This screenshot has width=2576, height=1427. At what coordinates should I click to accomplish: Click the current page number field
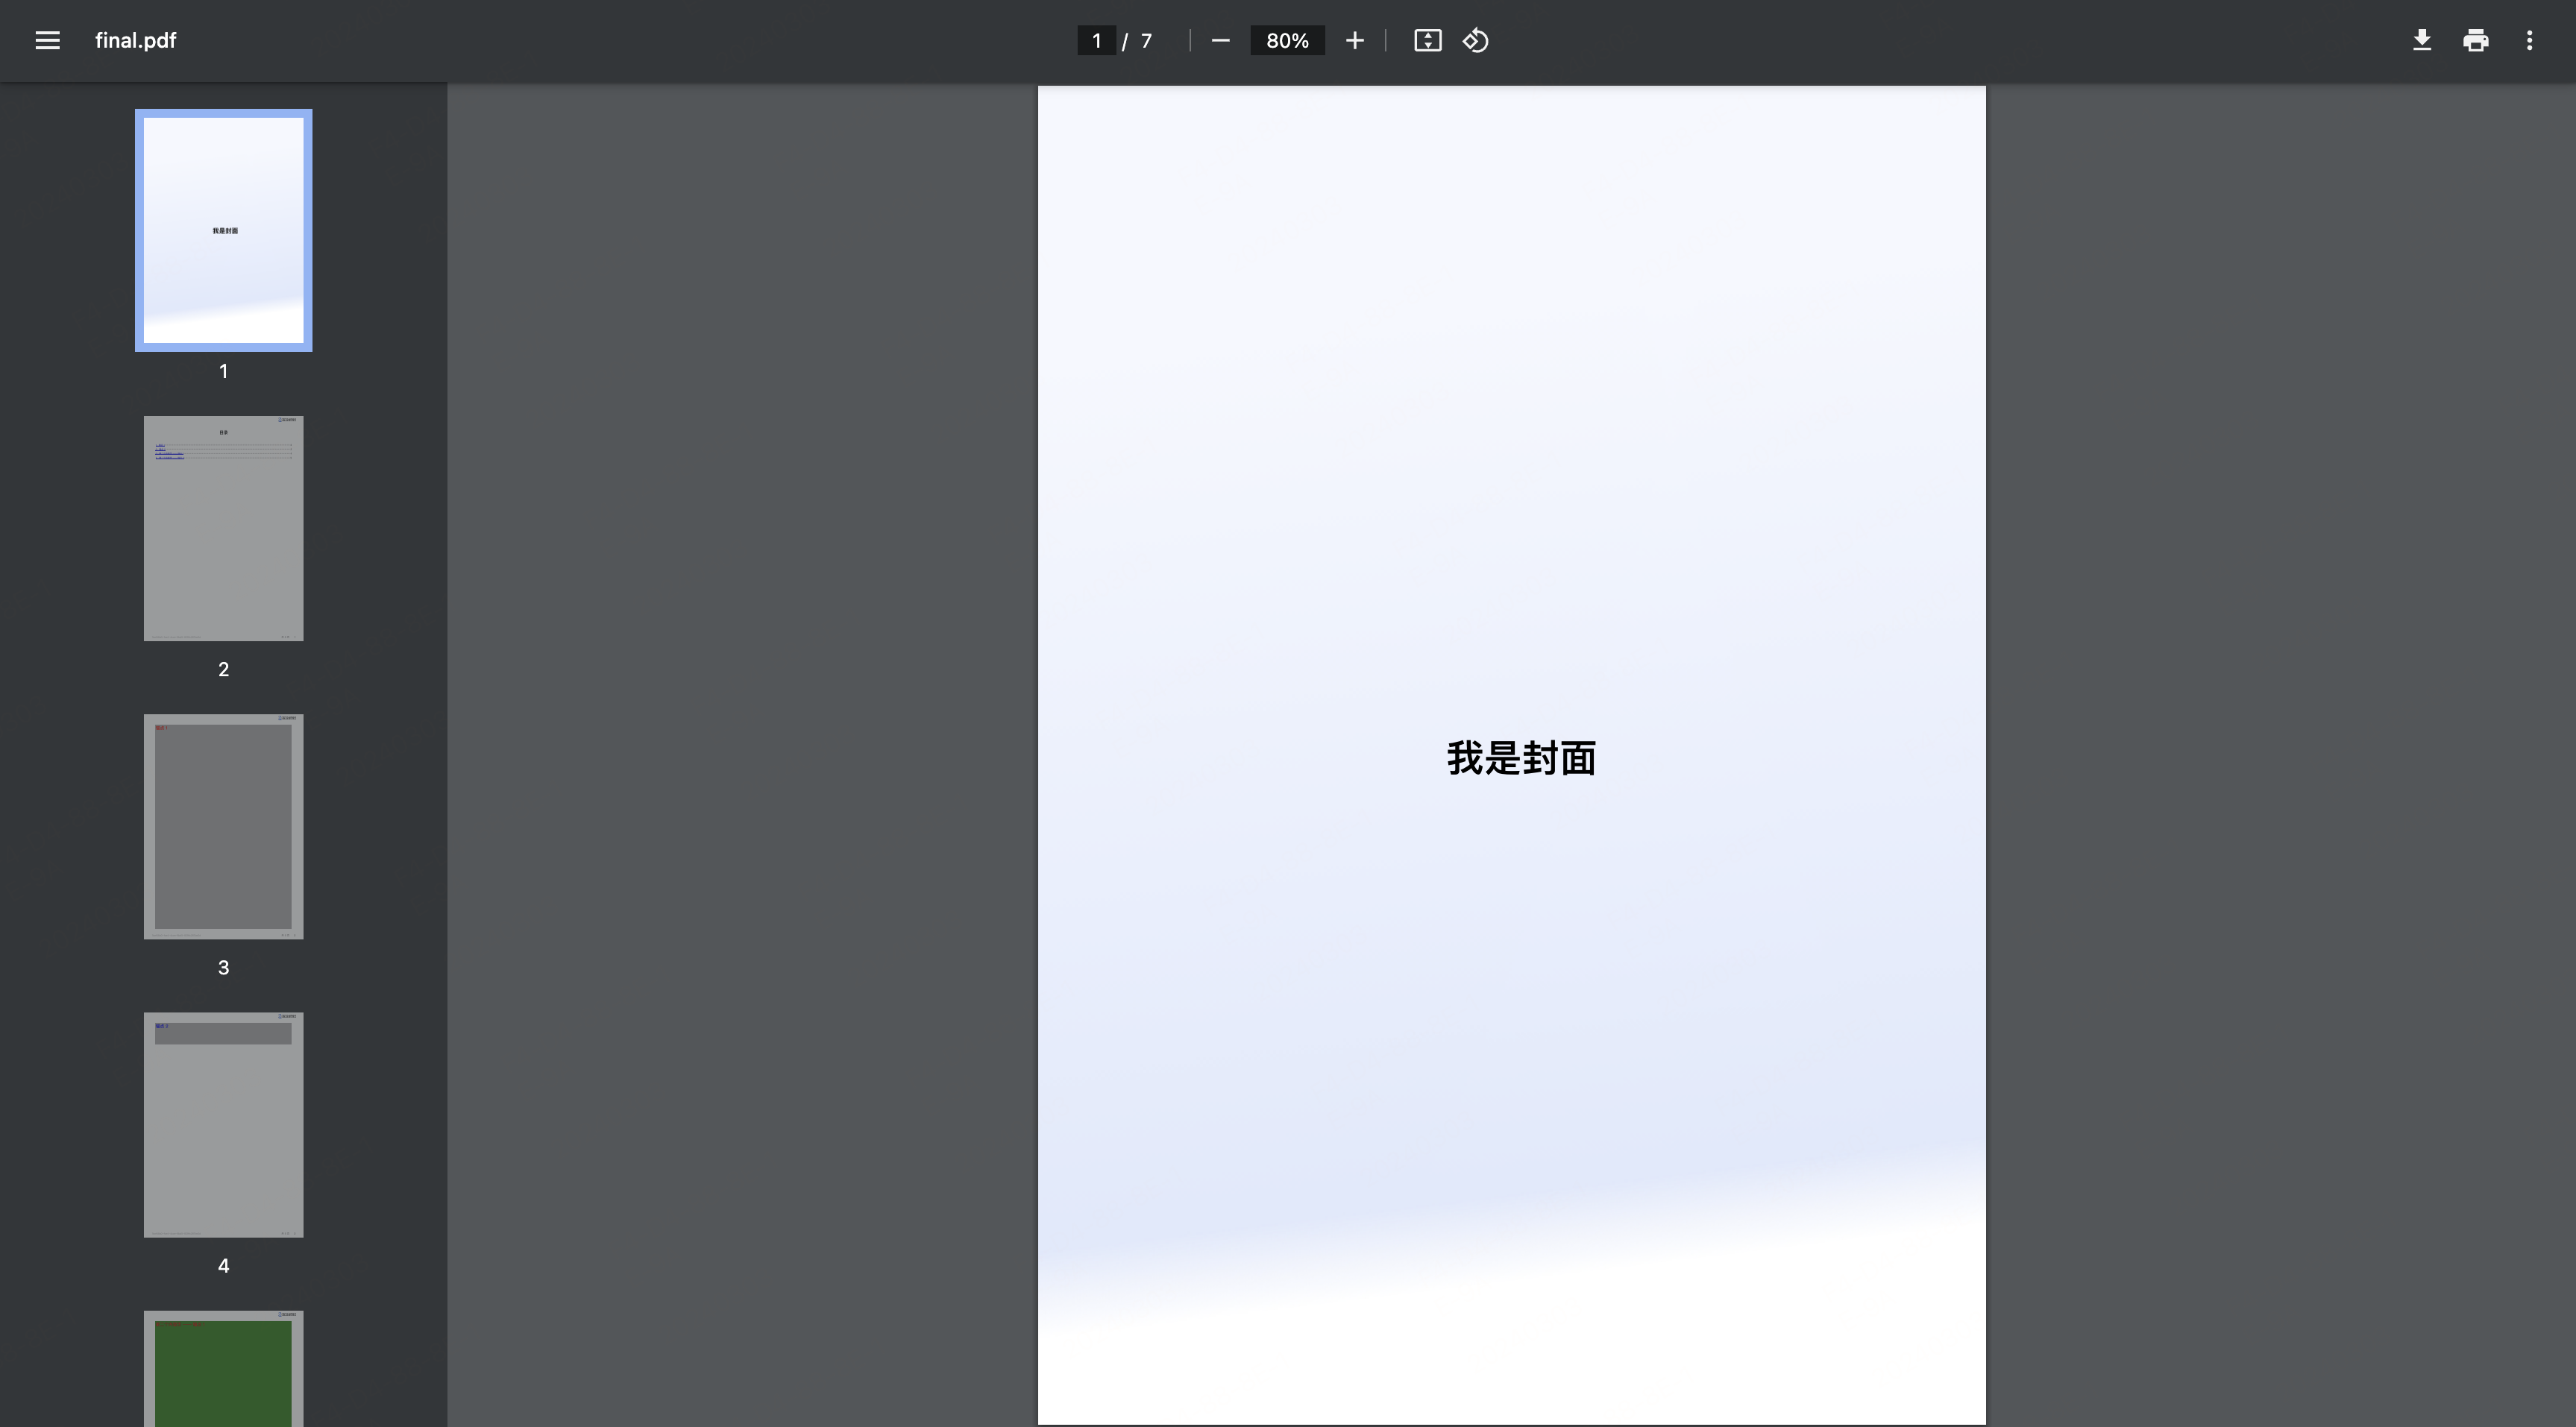(1096, 41)
